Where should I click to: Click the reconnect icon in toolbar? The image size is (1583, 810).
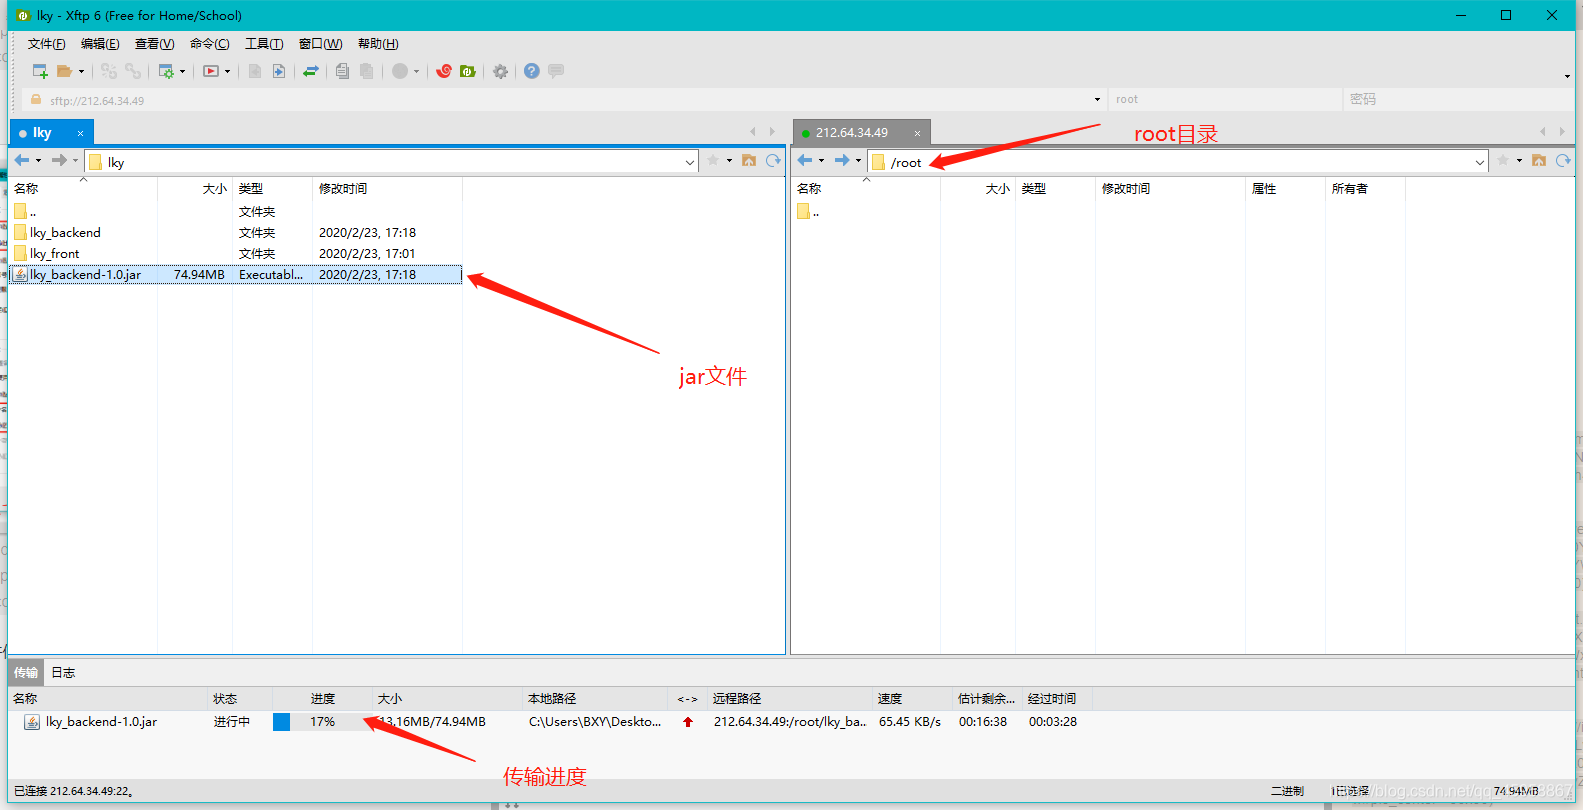click(x=109, y=71)
